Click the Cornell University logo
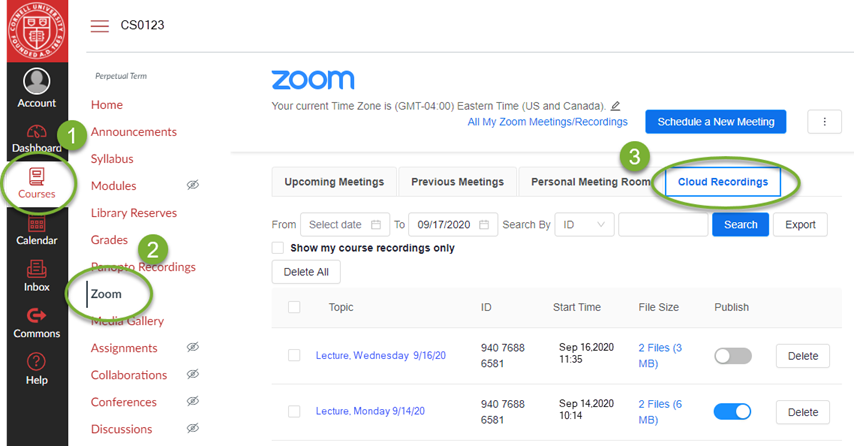This screenshot has height=446, width=854. click(37, 30)
